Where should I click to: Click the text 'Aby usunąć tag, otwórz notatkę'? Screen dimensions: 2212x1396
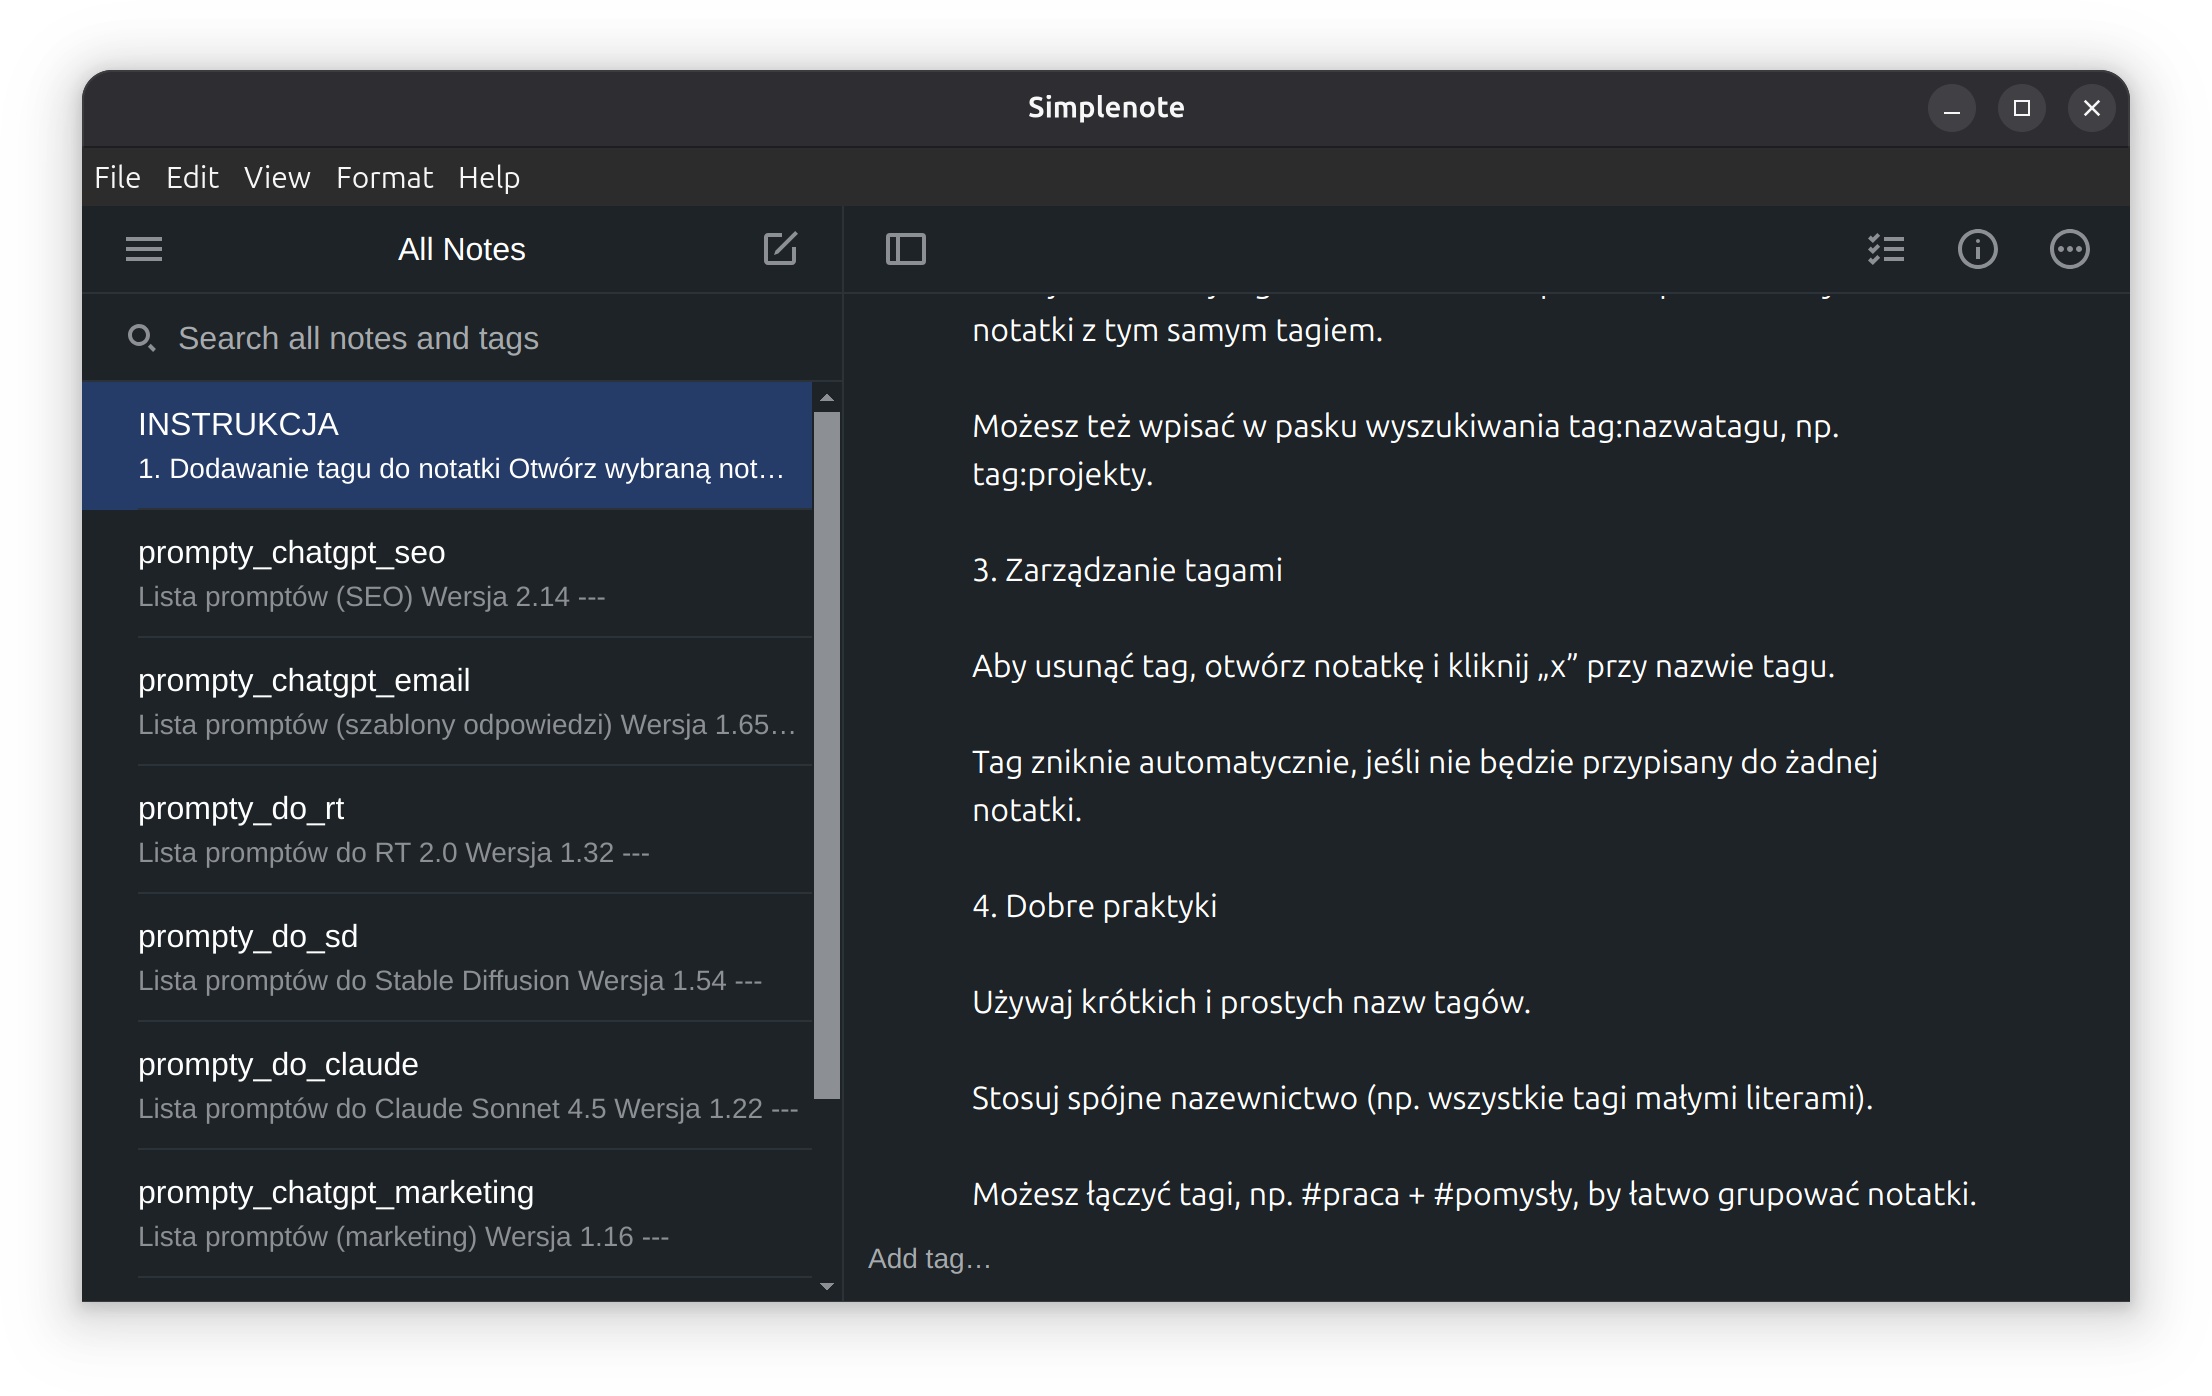point(1198,666)
